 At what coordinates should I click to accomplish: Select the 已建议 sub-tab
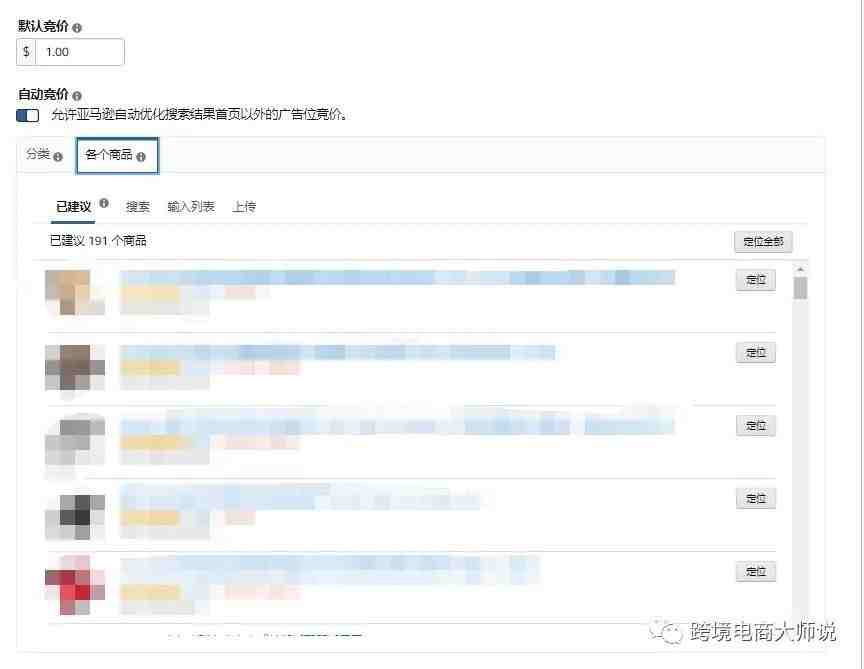(x=73, y=207)
